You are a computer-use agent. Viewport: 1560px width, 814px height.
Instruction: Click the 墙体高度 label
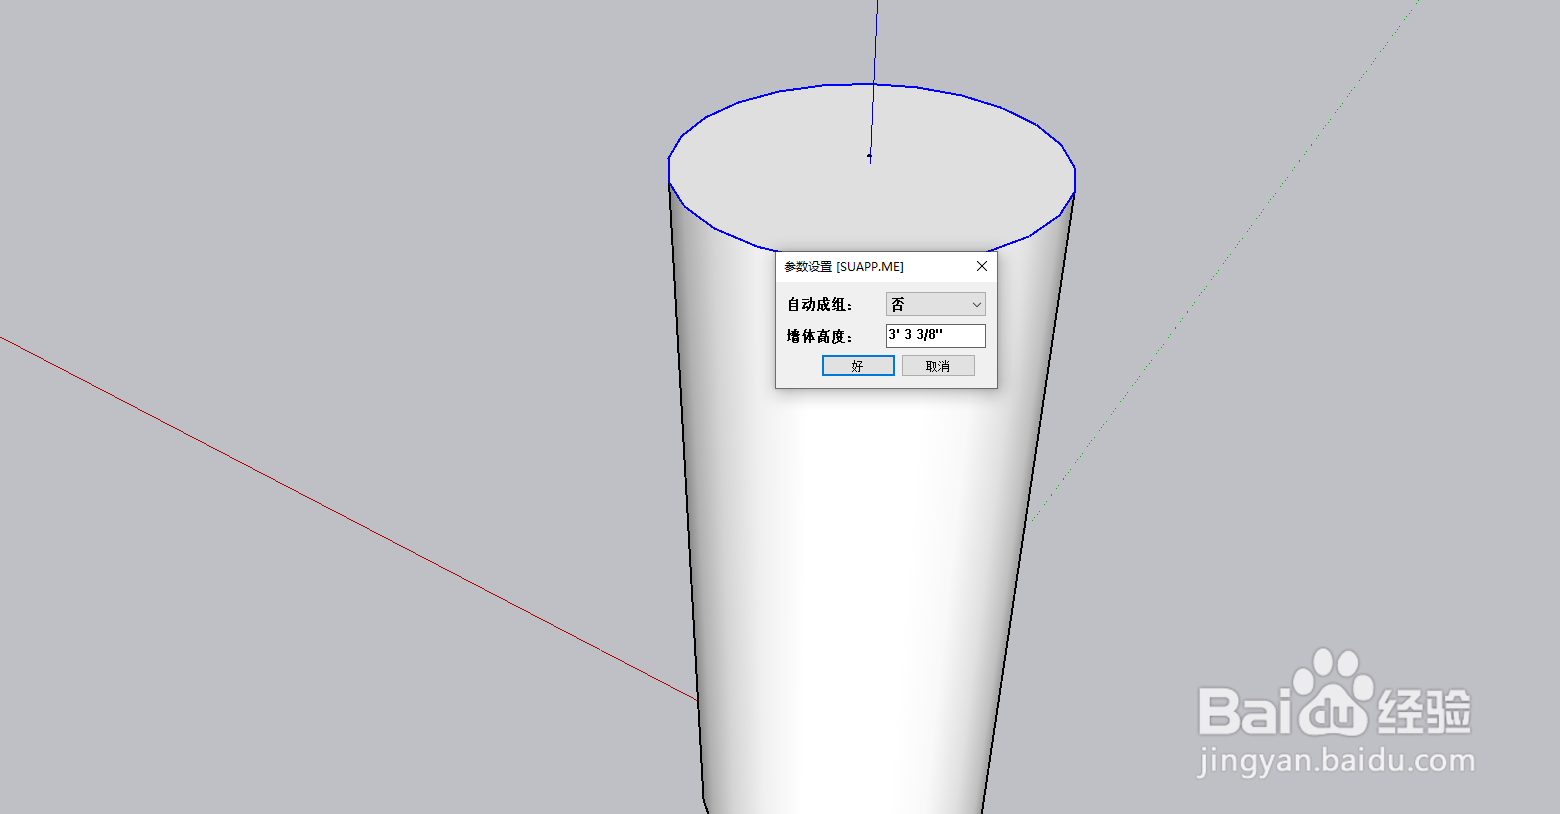click(x=819, y=336)
